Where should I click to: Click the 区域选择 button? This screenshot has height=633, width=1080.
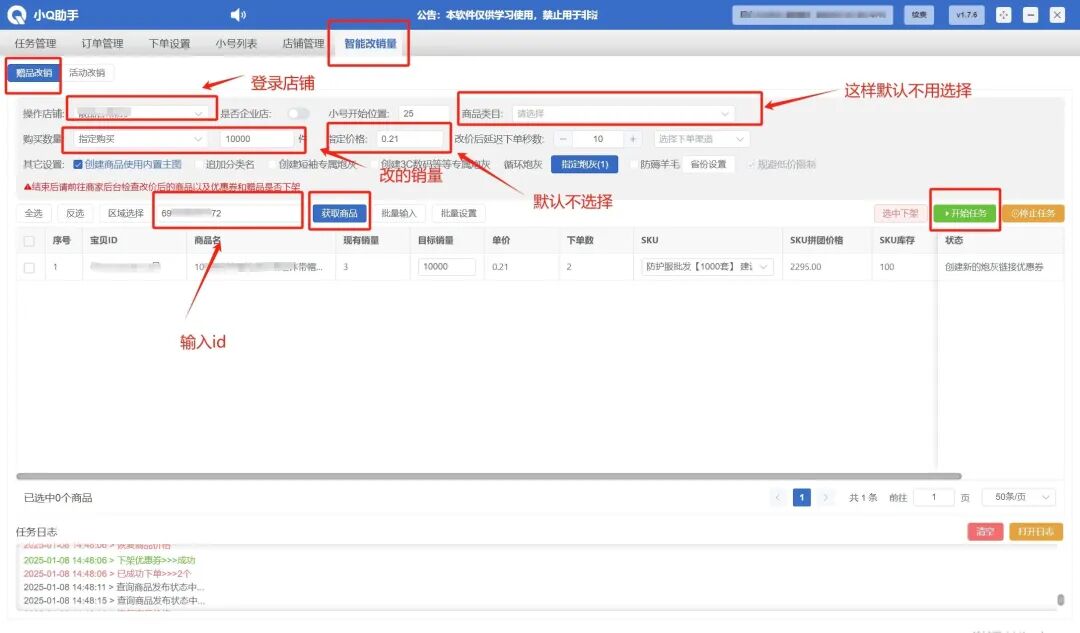point(126,214)
